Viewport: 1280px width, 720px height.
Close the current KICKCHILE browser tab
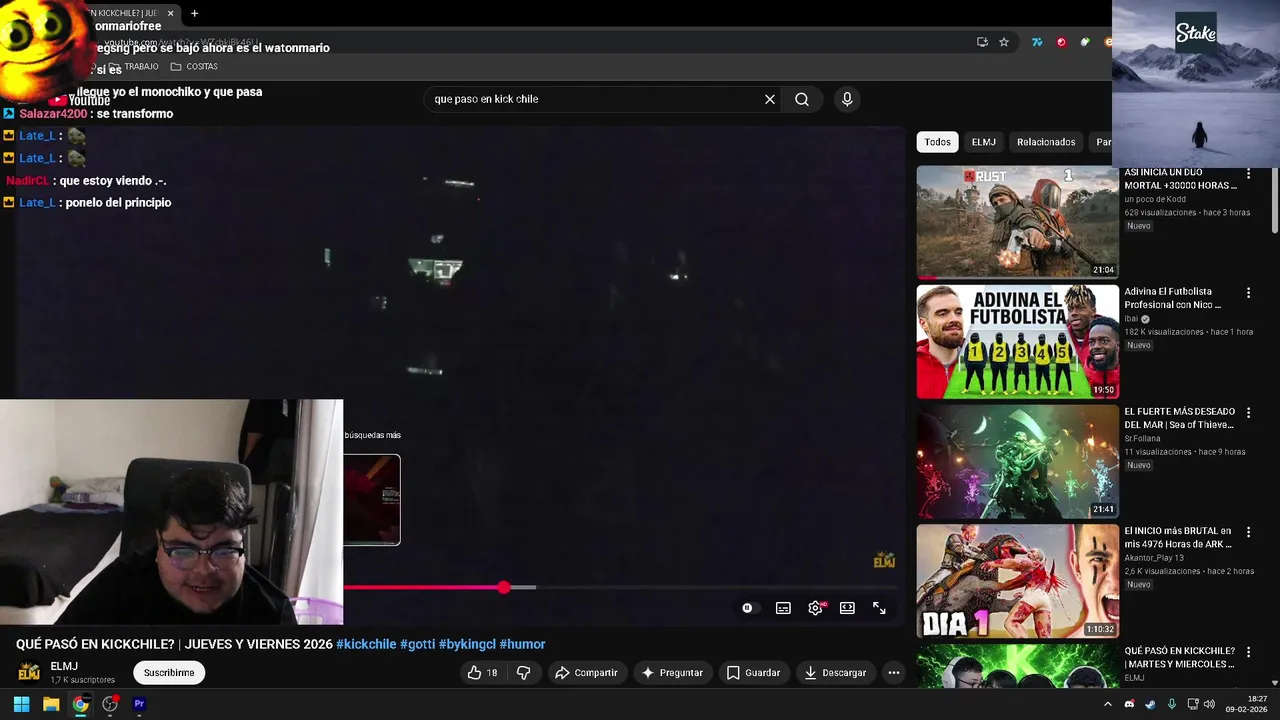[x=170, y=13]
